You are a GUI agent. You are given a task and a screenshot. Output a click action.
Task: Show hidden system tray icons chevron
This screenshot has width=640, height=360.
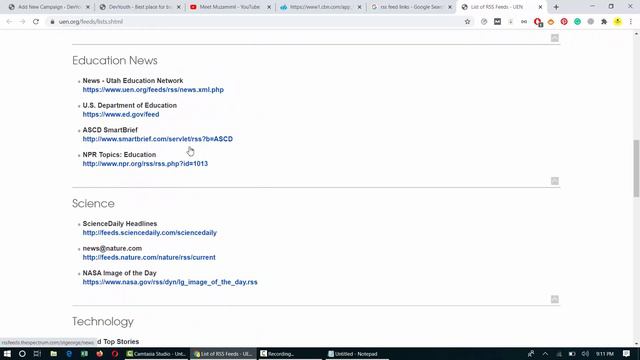click(545, 354)
